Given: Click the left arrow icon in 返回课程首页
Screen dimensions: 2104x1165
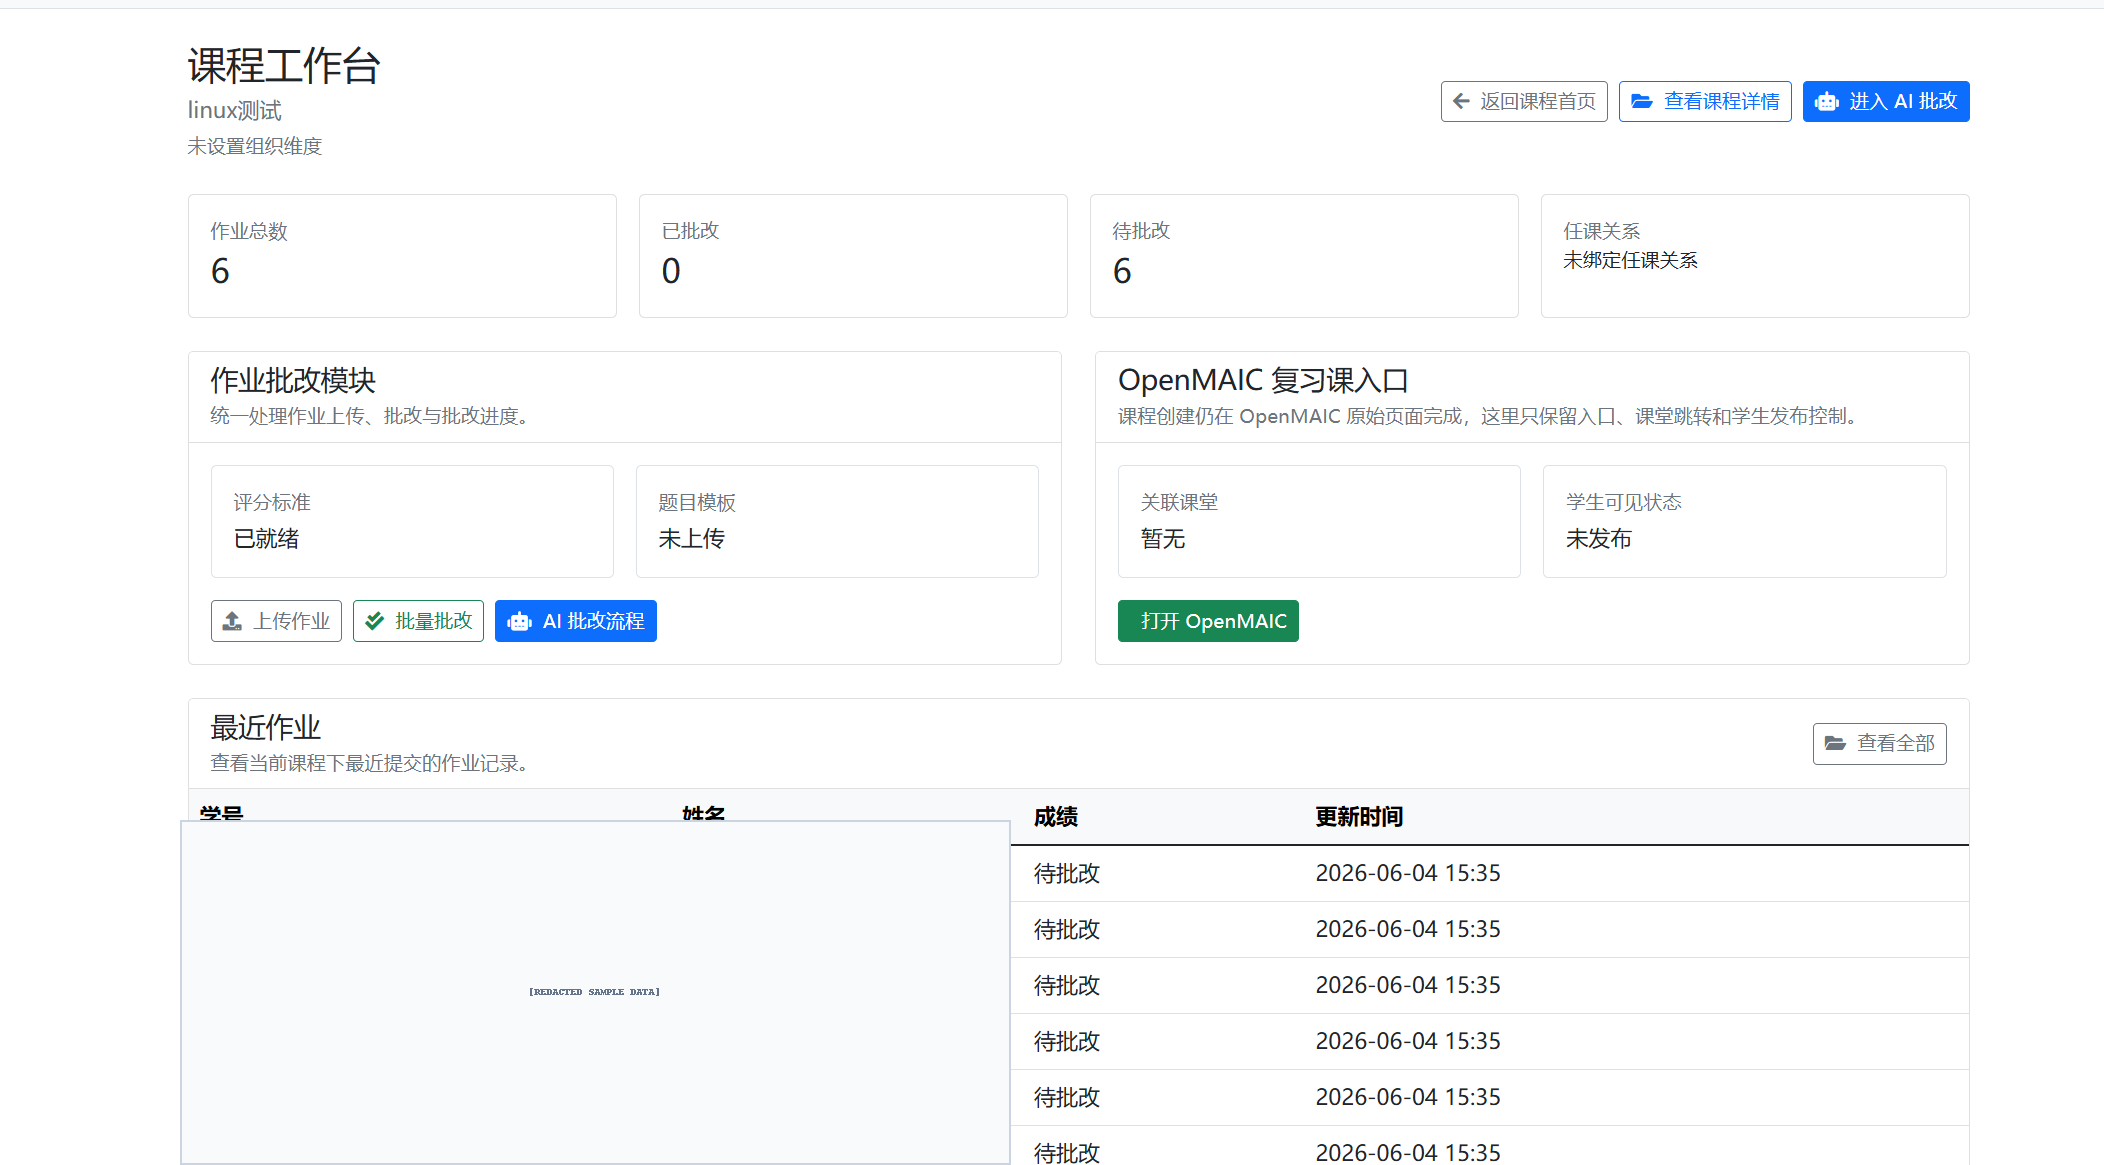Looking at the screenshot, I should [1461, 101].
